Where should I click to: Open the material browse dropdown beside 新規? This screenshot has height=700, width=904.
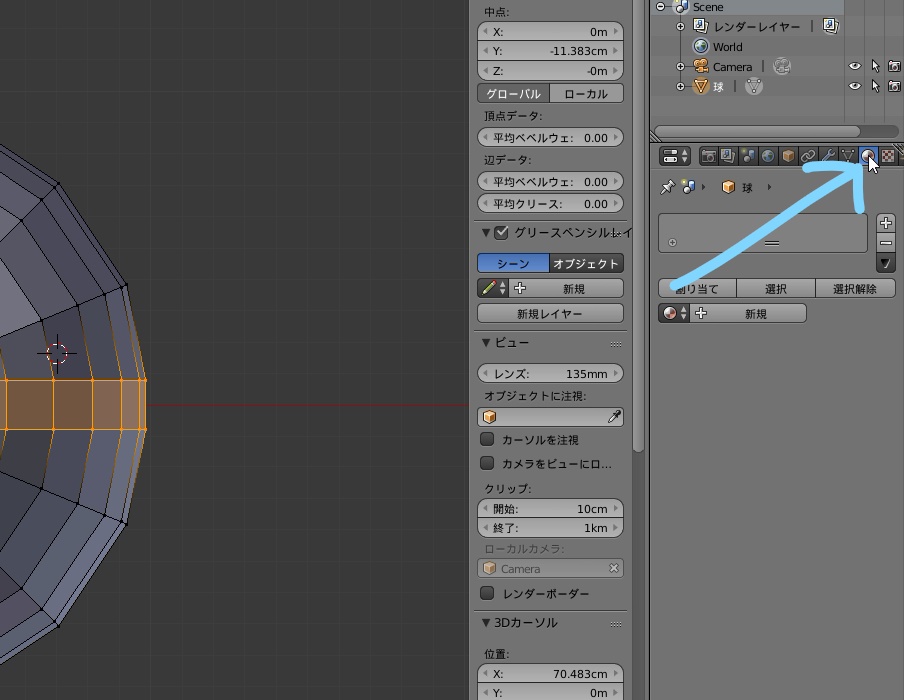click(674, 314)
